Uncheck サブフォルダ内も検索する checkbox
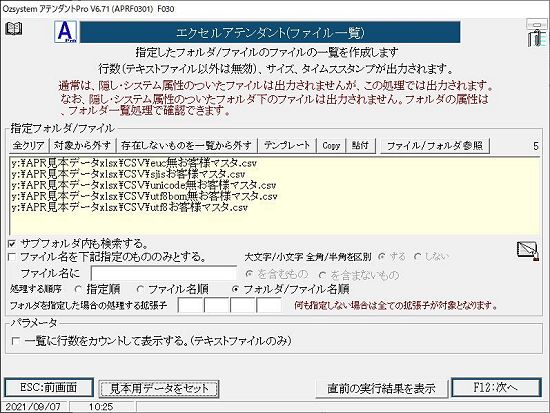This screenshot has height=413, width=550. coord(12,244)
